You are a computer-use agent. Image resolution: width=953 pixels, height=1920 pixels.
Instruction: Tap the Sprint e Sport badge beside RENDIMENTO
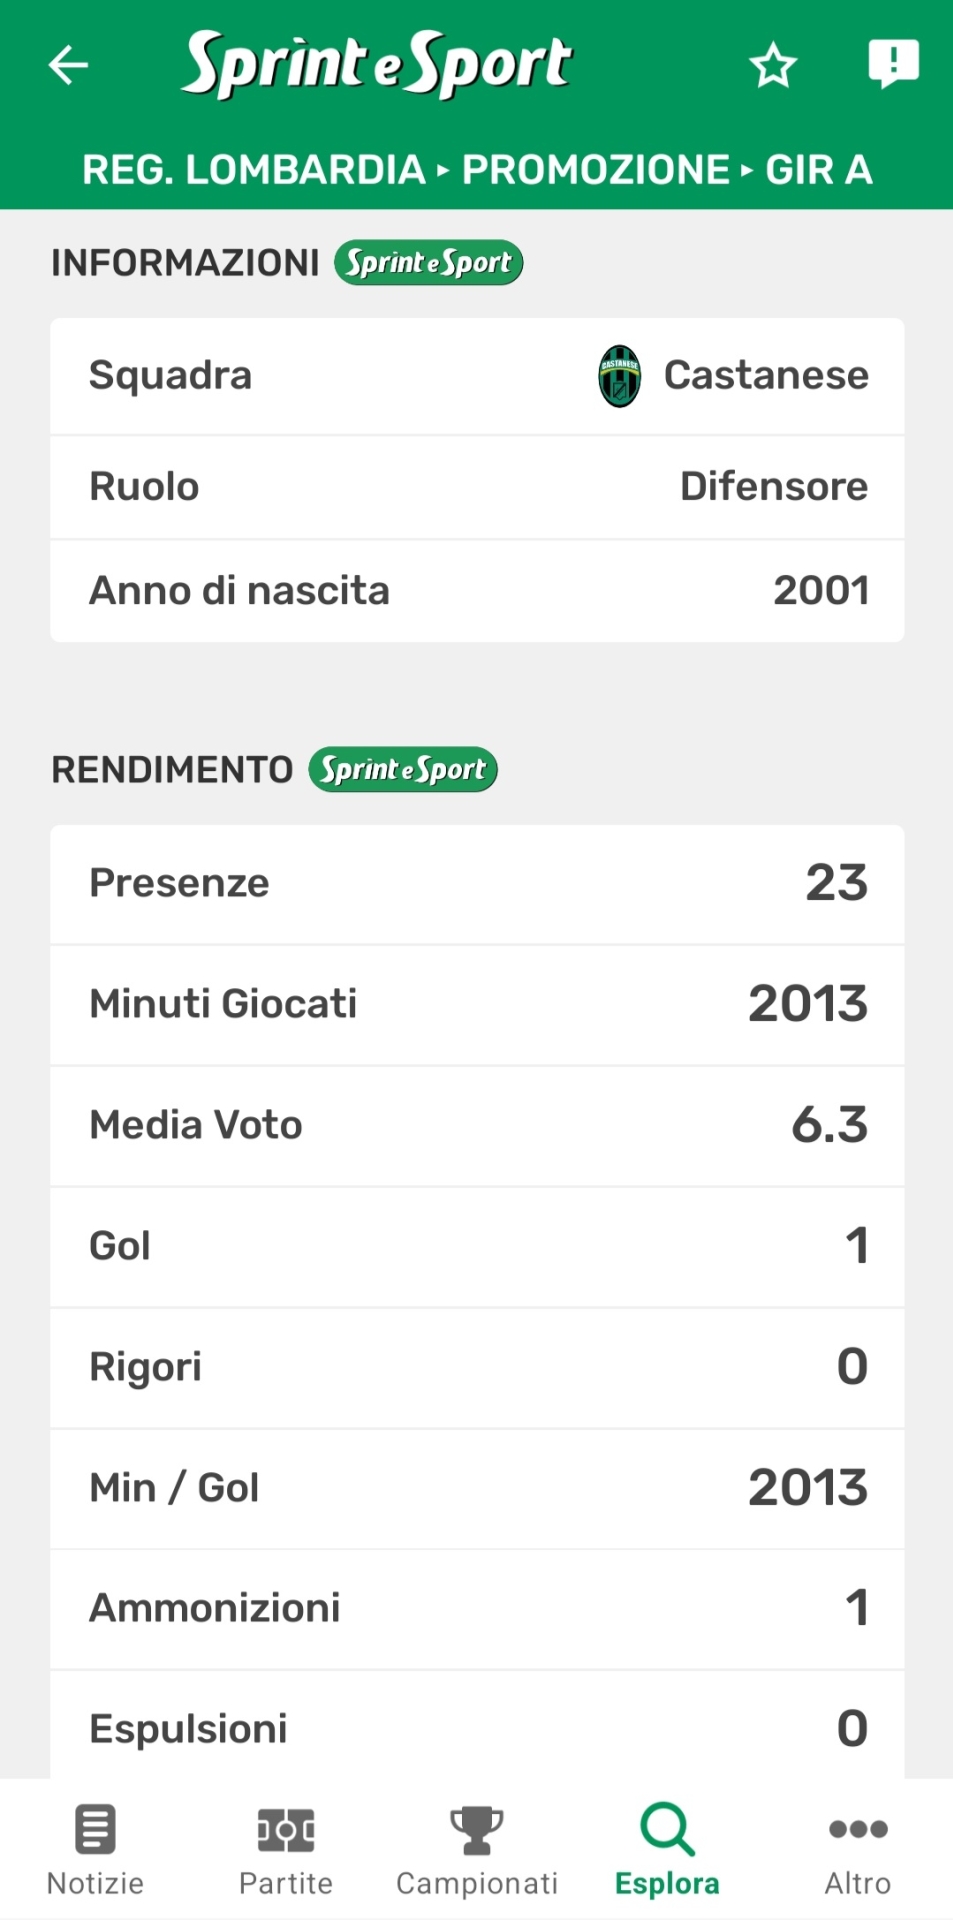pyautogui.click(x=403, y=770)
